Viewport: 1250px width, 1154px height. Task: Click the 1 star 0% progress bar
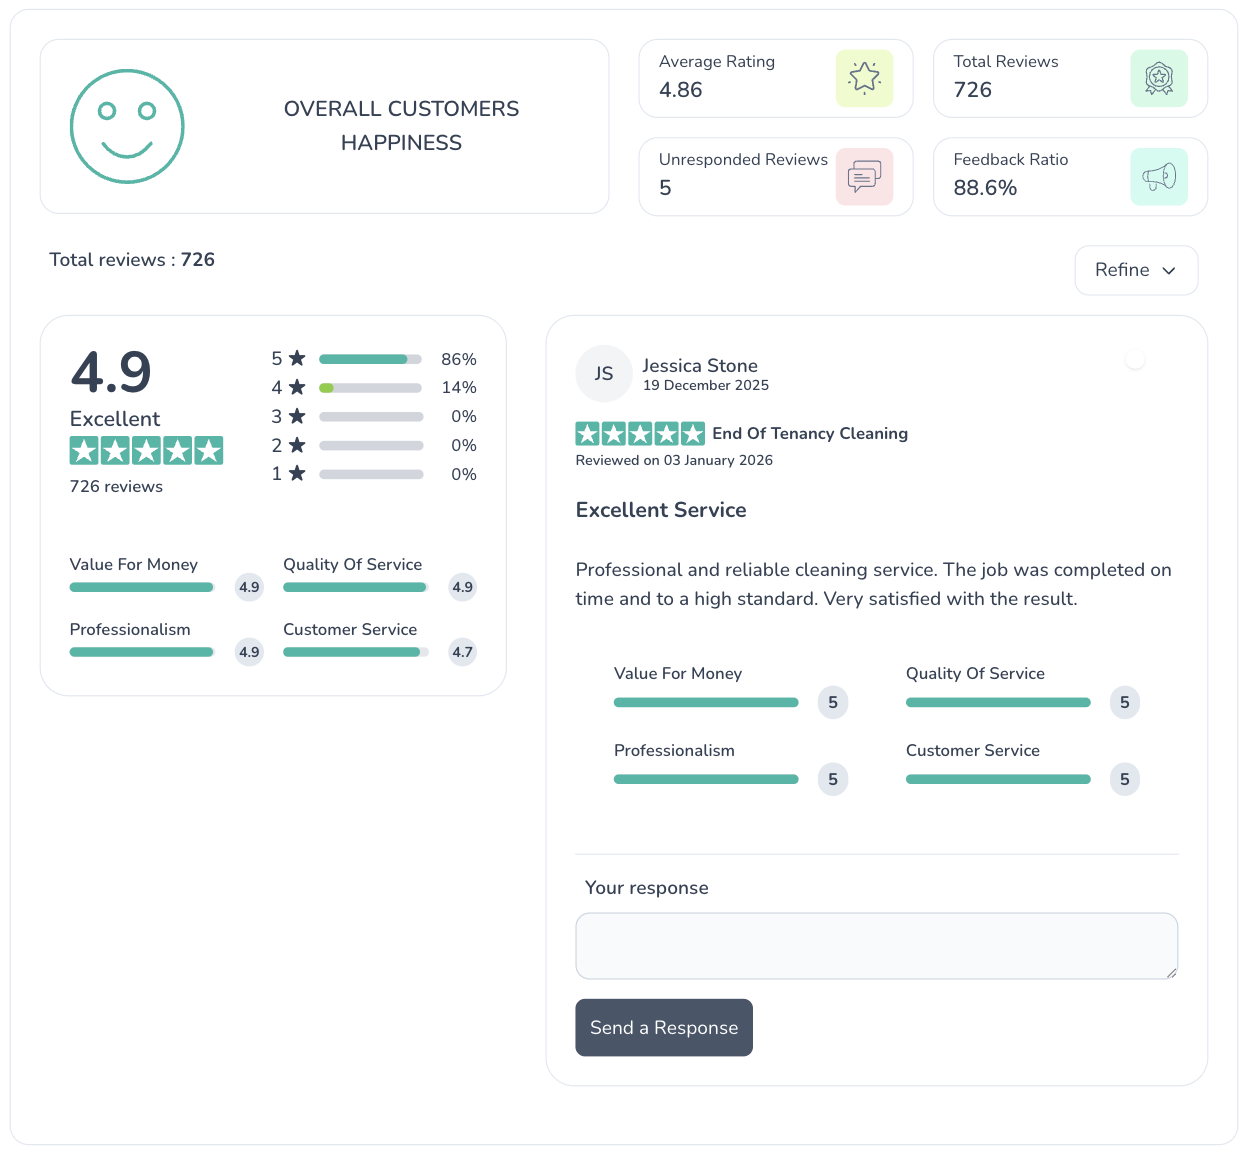click(x=371, y=475)
